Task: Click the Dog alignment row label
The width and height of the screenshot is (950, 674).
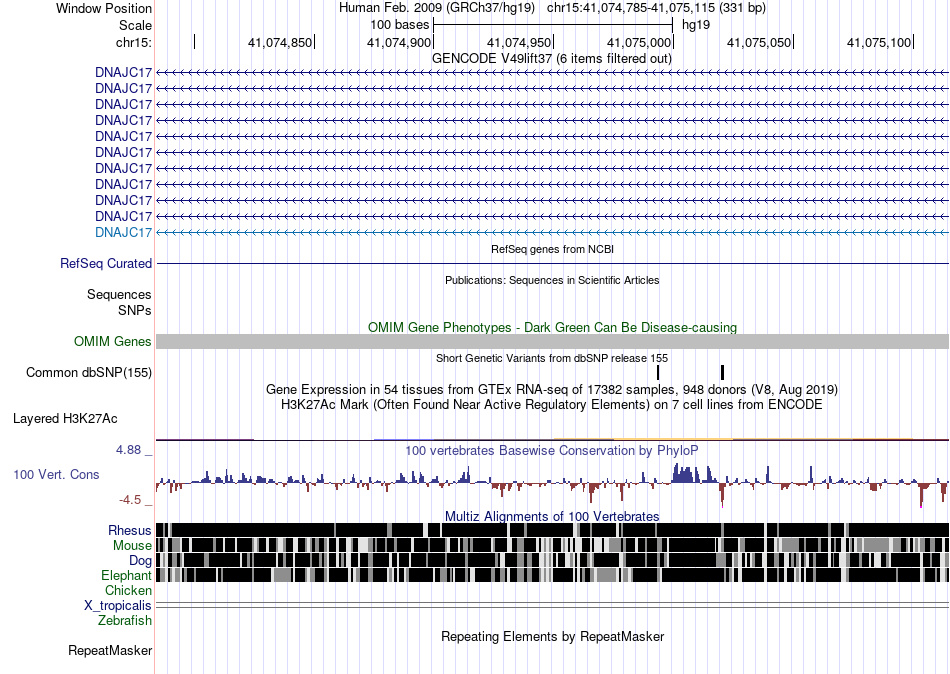Action: coord(140,561)
